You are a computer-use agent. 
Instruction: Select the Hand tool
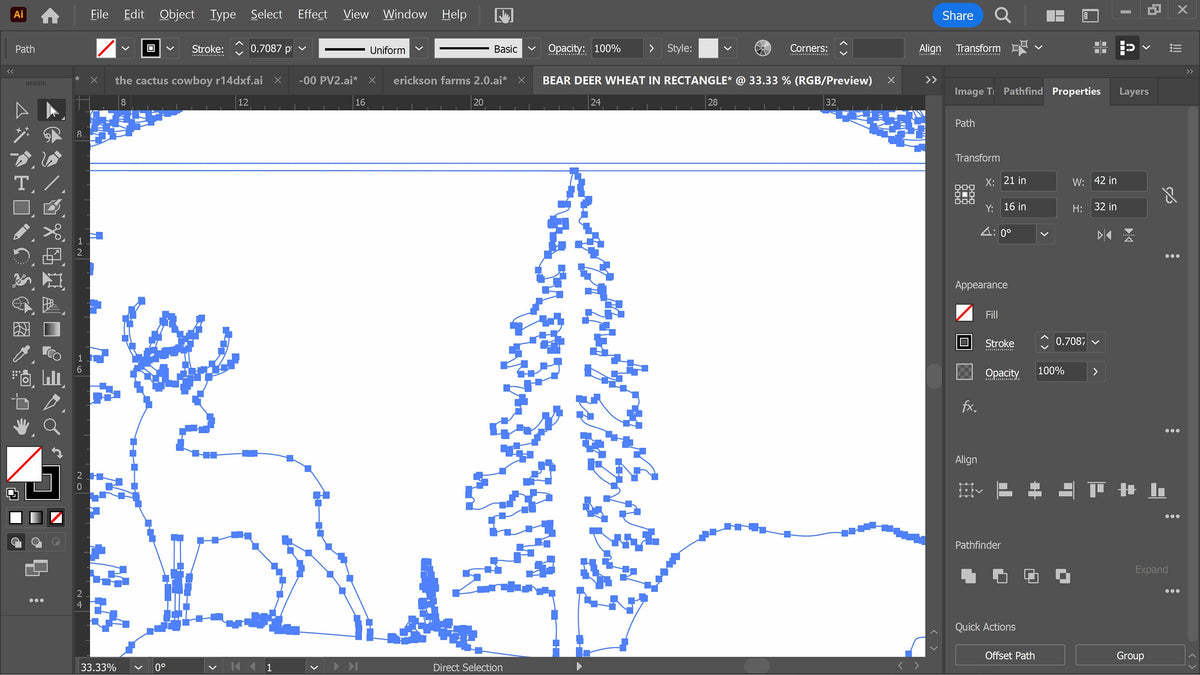21,427
